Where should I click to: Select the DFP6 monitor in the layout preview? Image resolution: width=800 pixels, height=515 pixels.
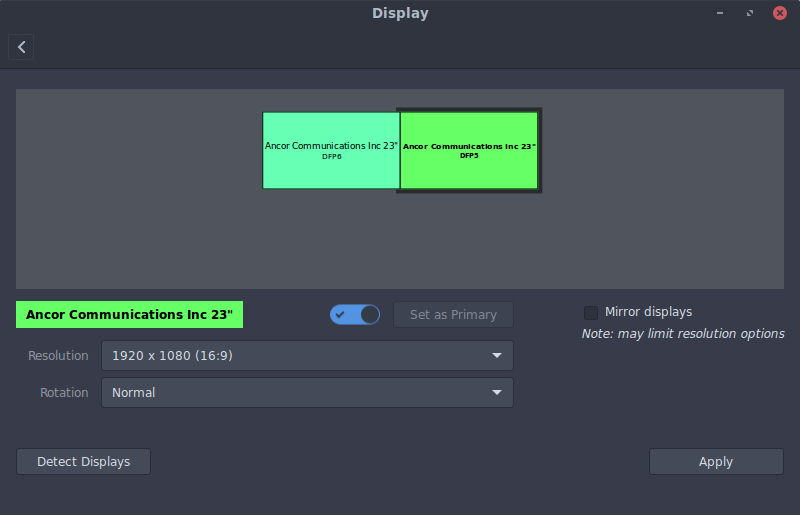click(331, 151)
